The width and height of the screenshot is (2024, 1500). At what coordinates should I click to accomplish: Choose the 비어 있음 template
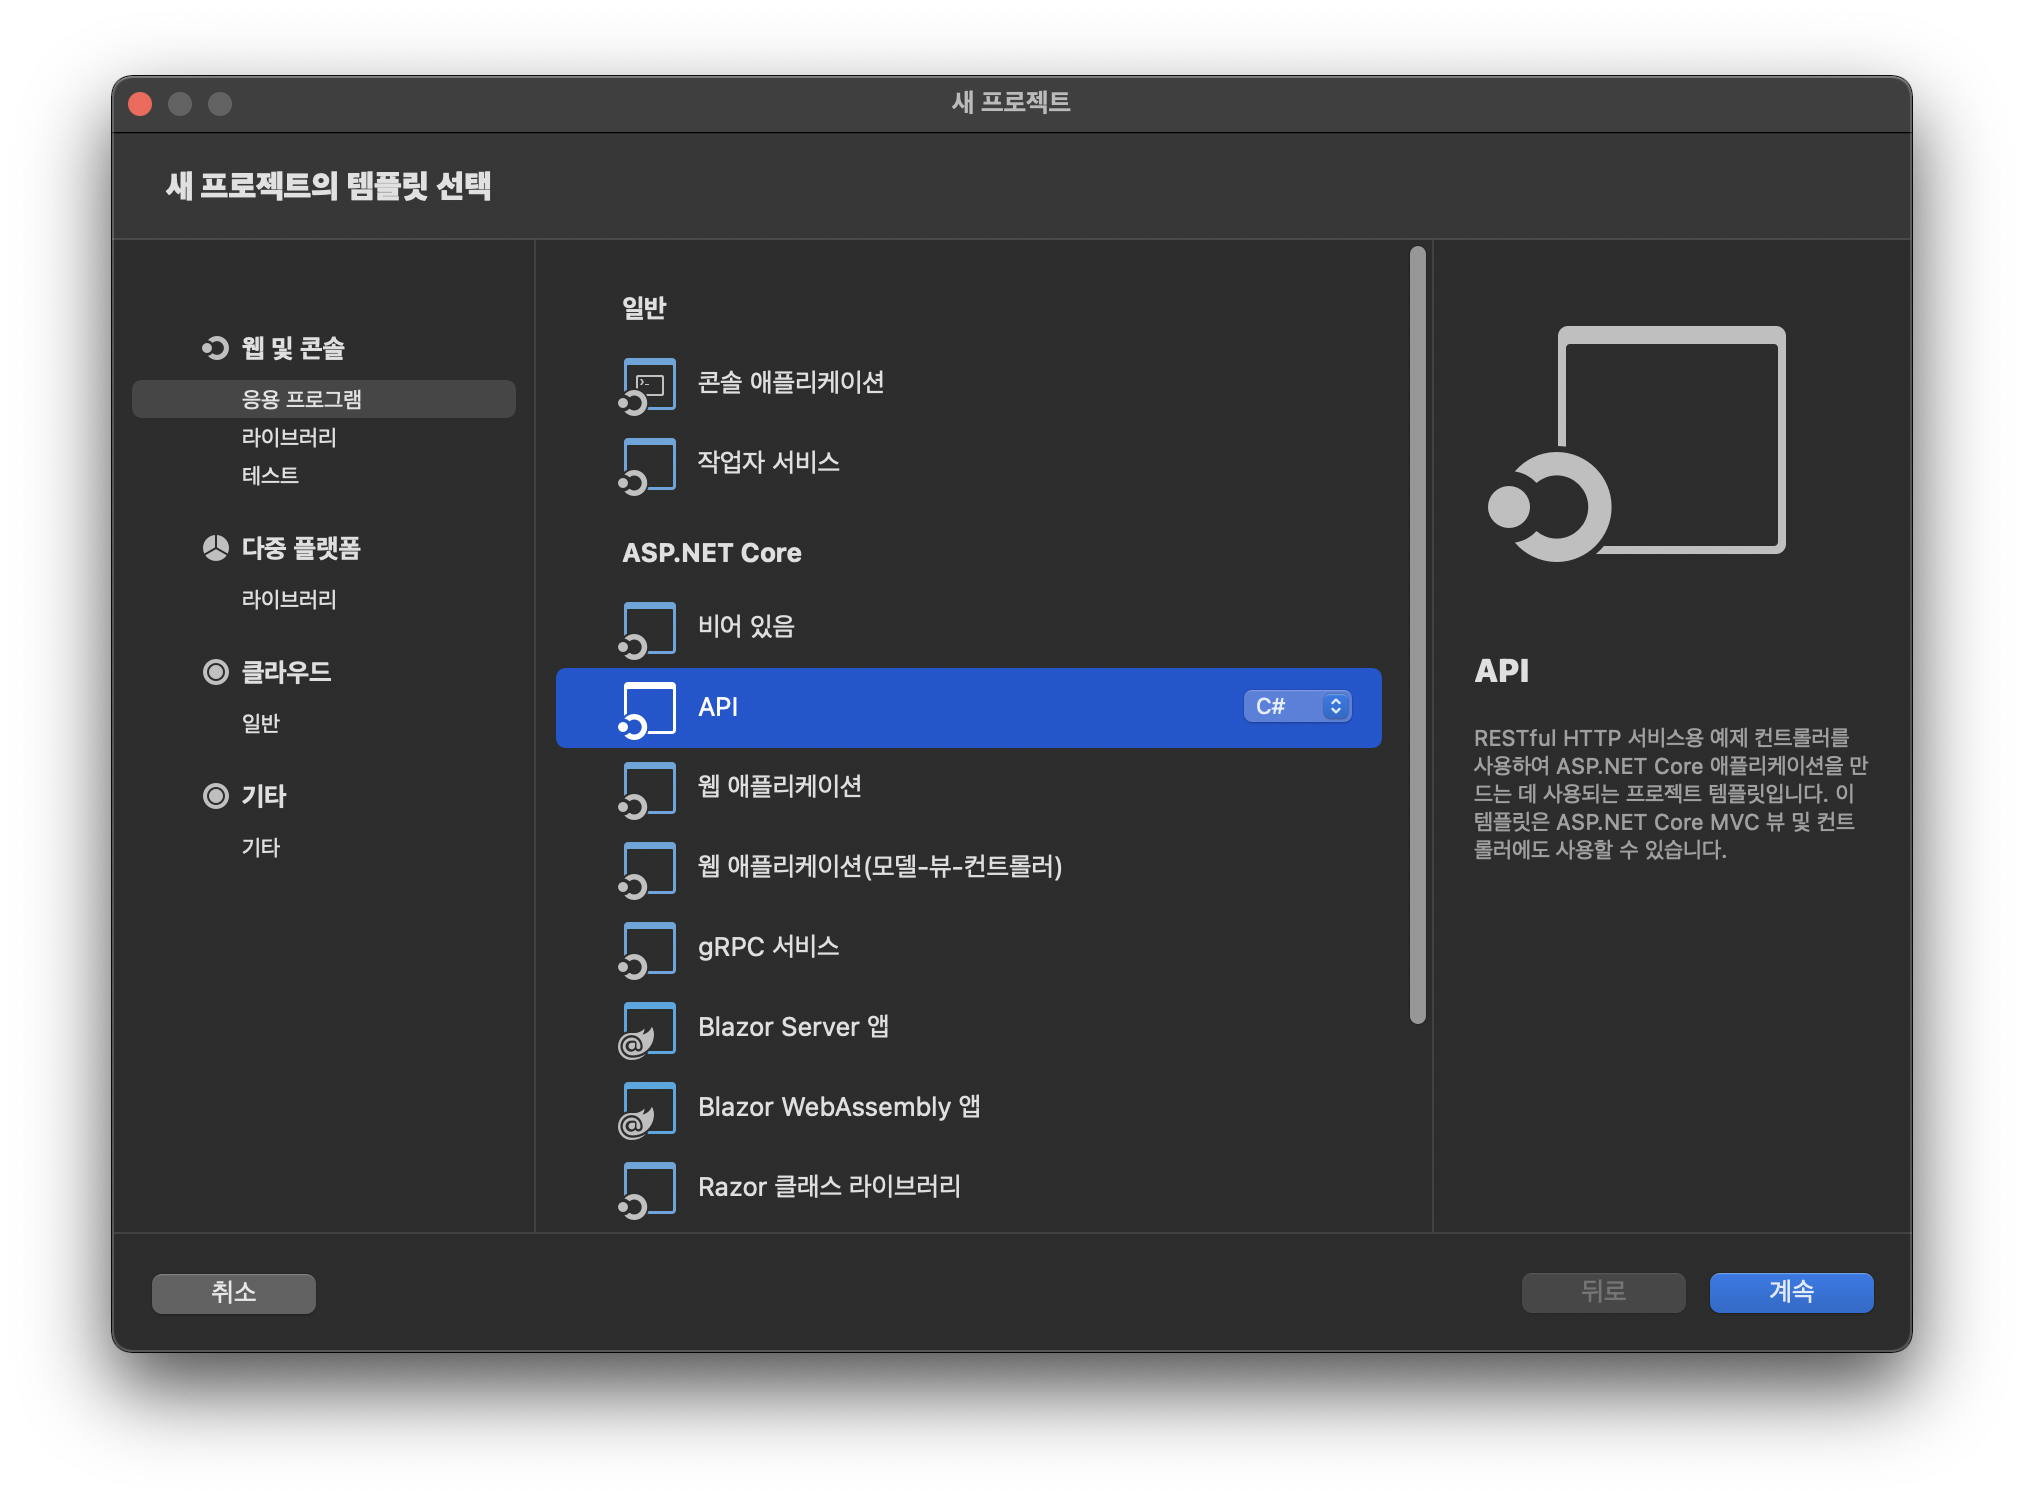968,628
